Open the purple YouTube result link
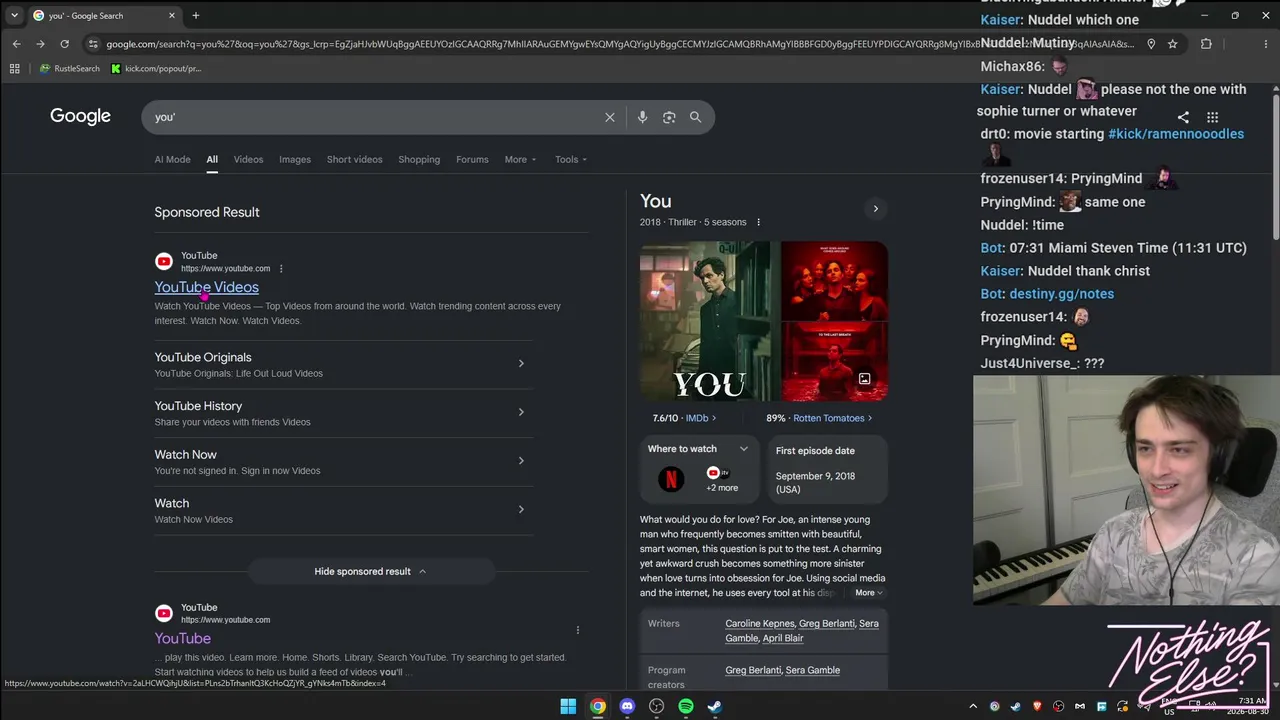This screenshot has width=1280, height=720. (182, 638)
